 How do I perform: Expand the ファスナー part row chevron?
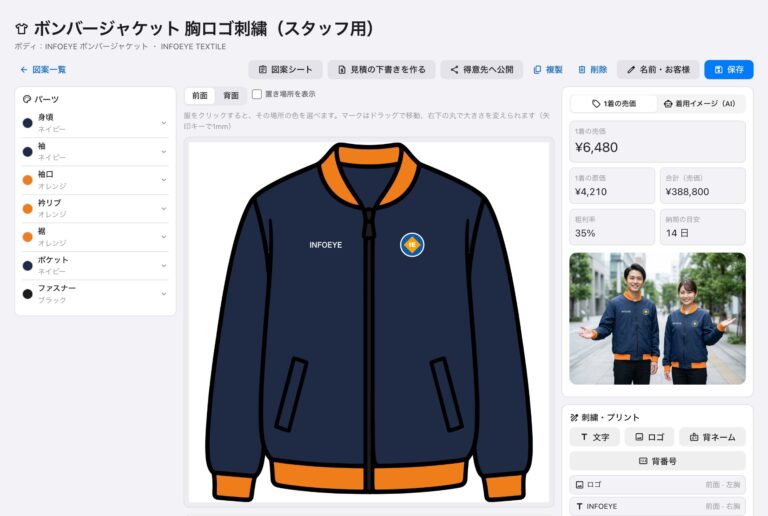pos(164,294)
